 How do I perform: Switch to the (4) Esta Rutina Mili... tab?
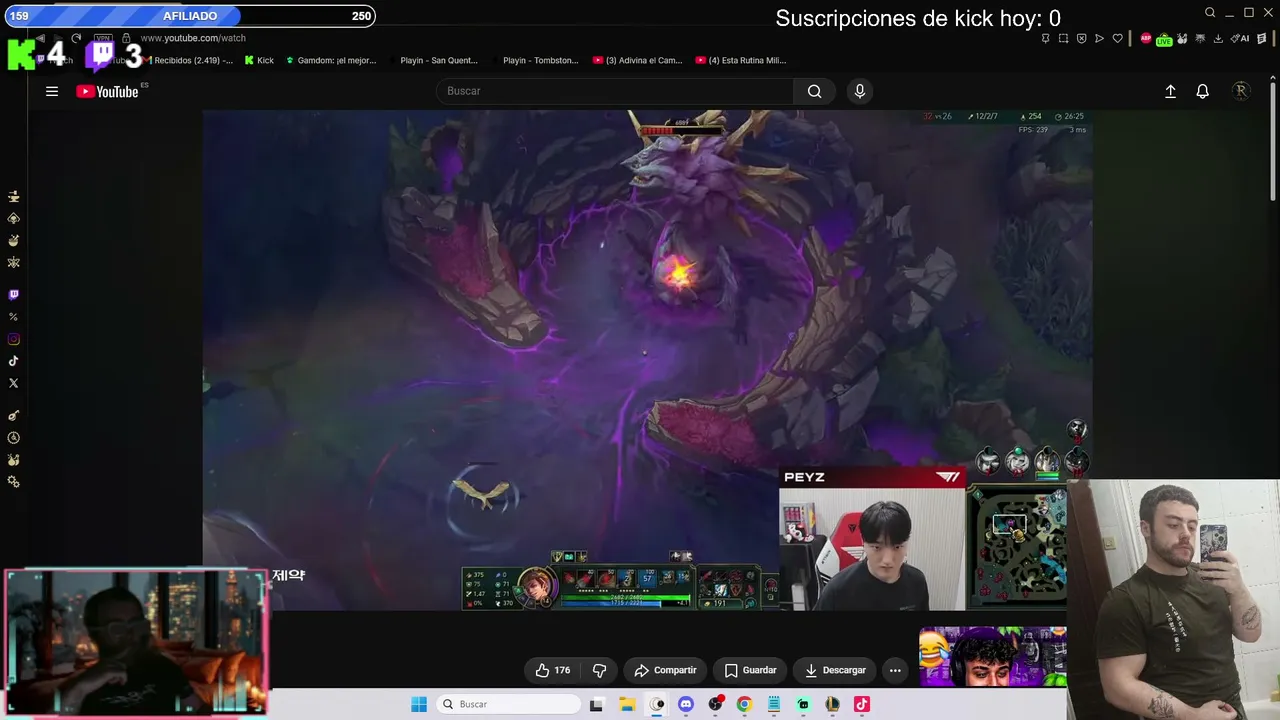(x=741, y=60)
